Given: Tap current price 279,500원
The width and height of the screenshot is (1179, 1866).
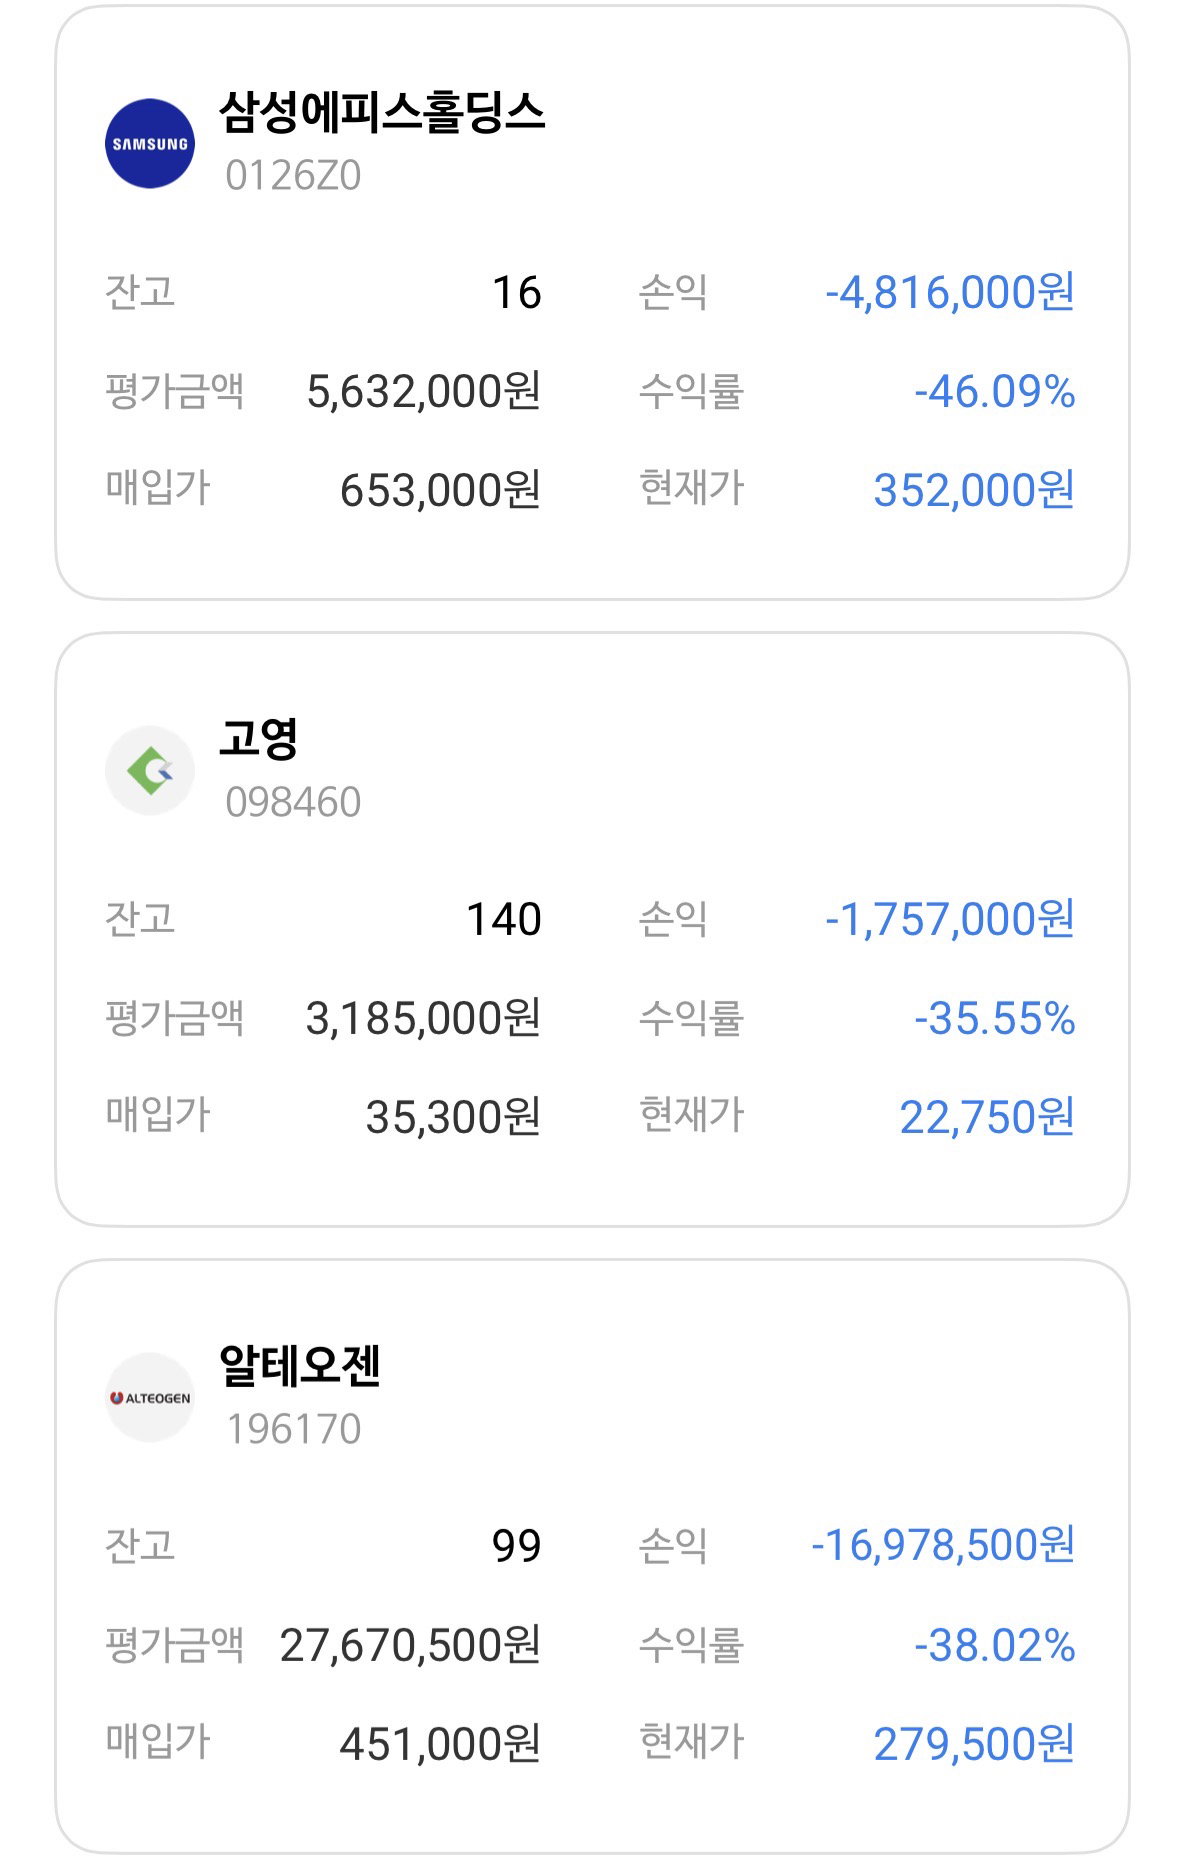Looking at the screenshot, I should (974, 1744).
